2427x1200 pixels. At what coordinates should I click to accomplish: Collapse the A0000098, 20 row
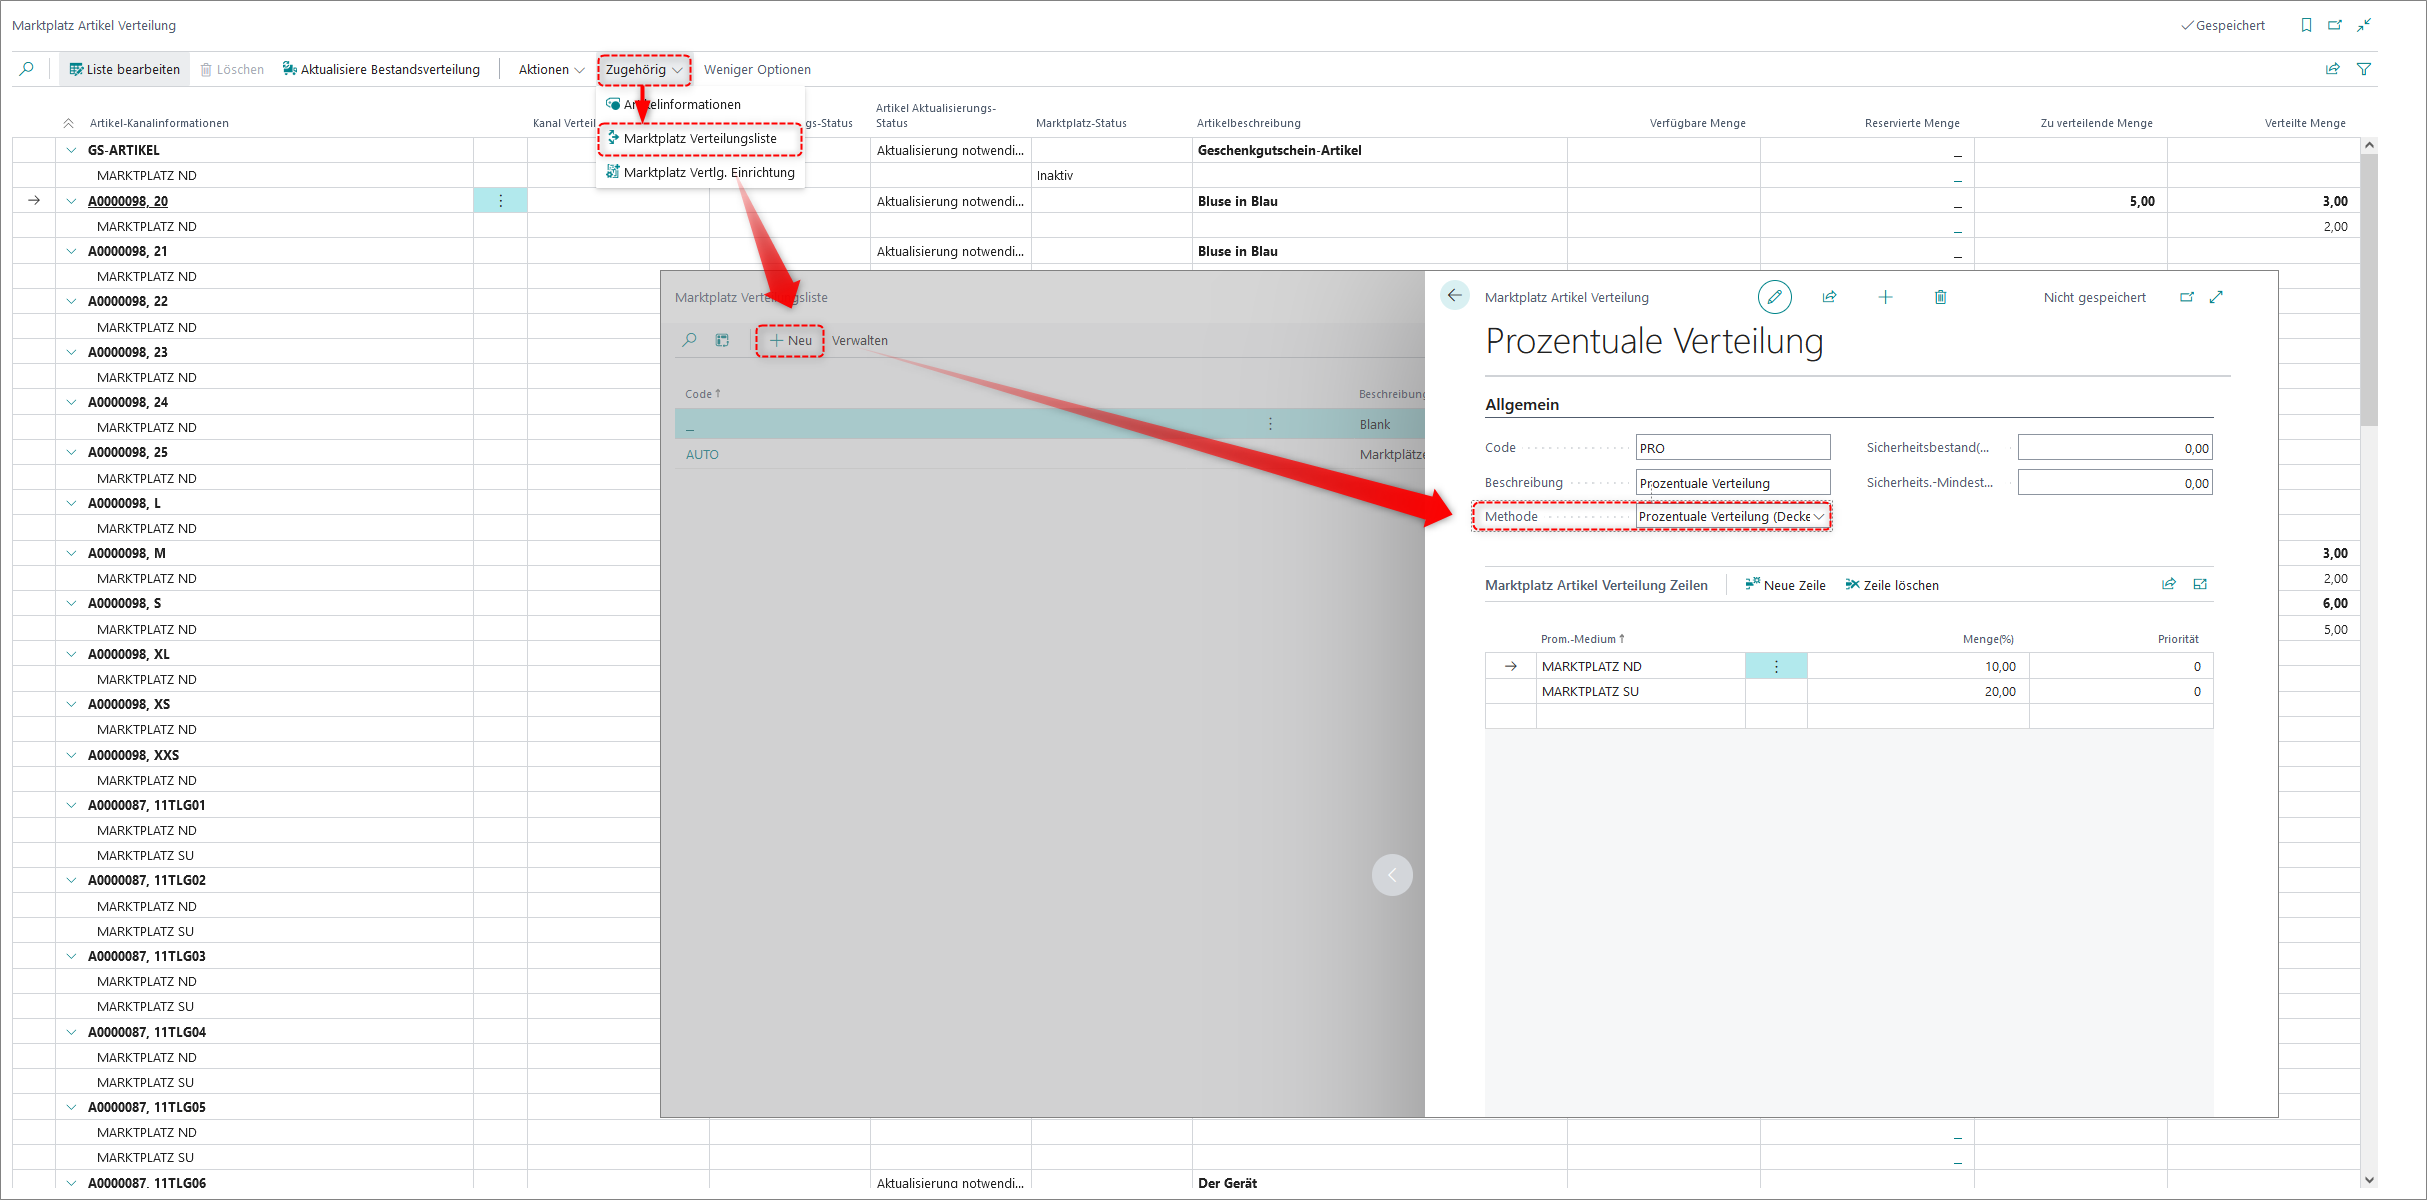[x=71, y=201]
